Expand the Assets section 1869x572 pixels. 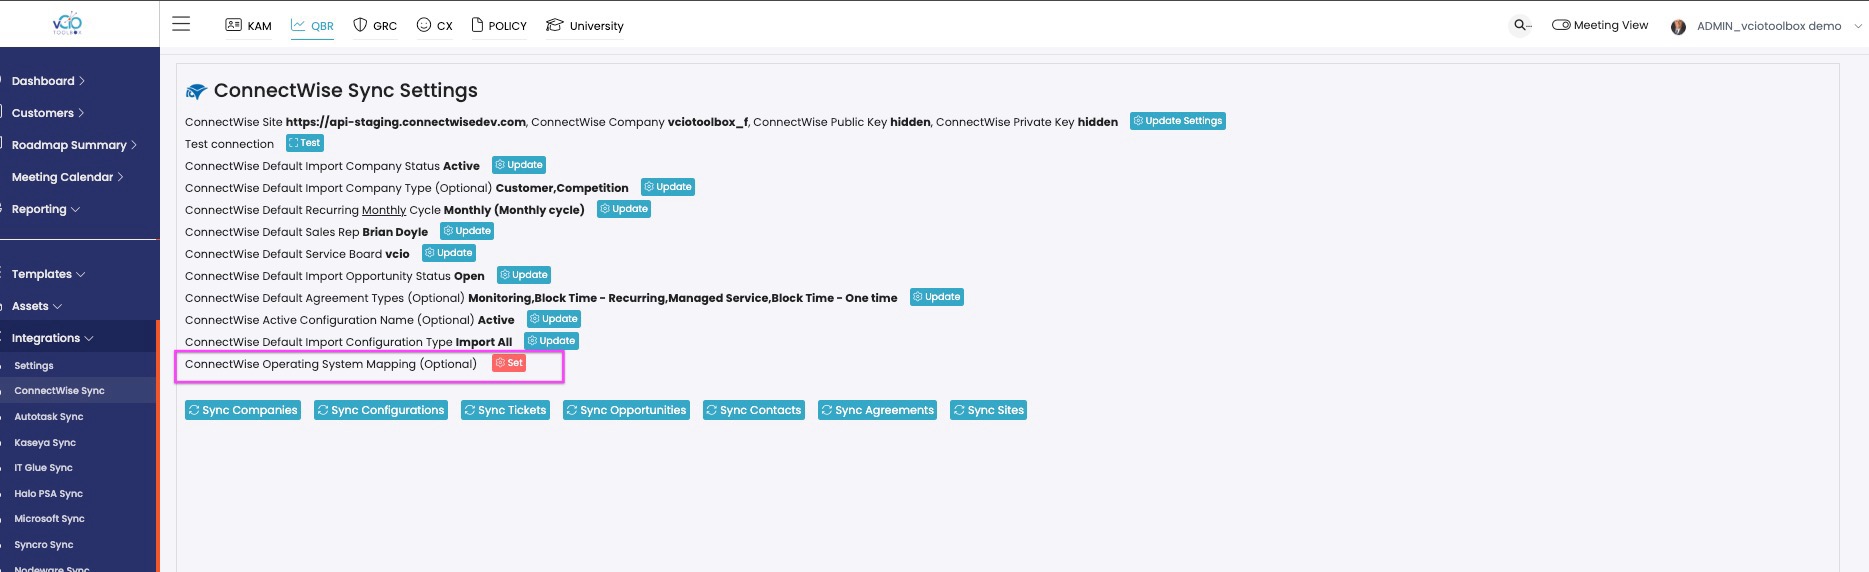[36, 306]
